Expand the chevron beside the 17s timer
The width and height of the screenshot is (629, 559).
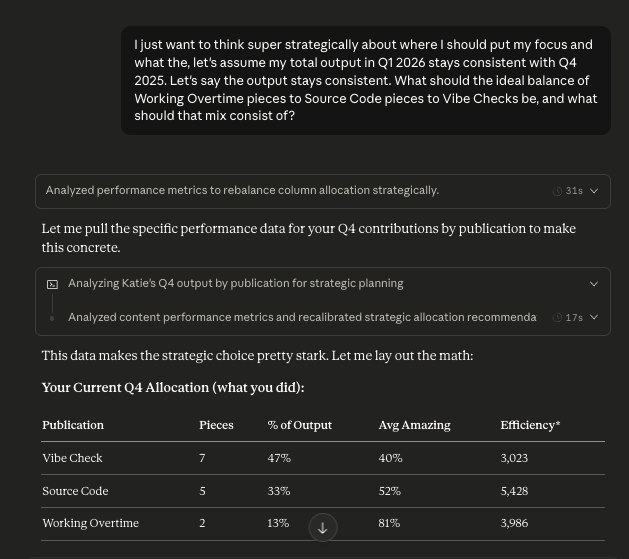point(594,318)
